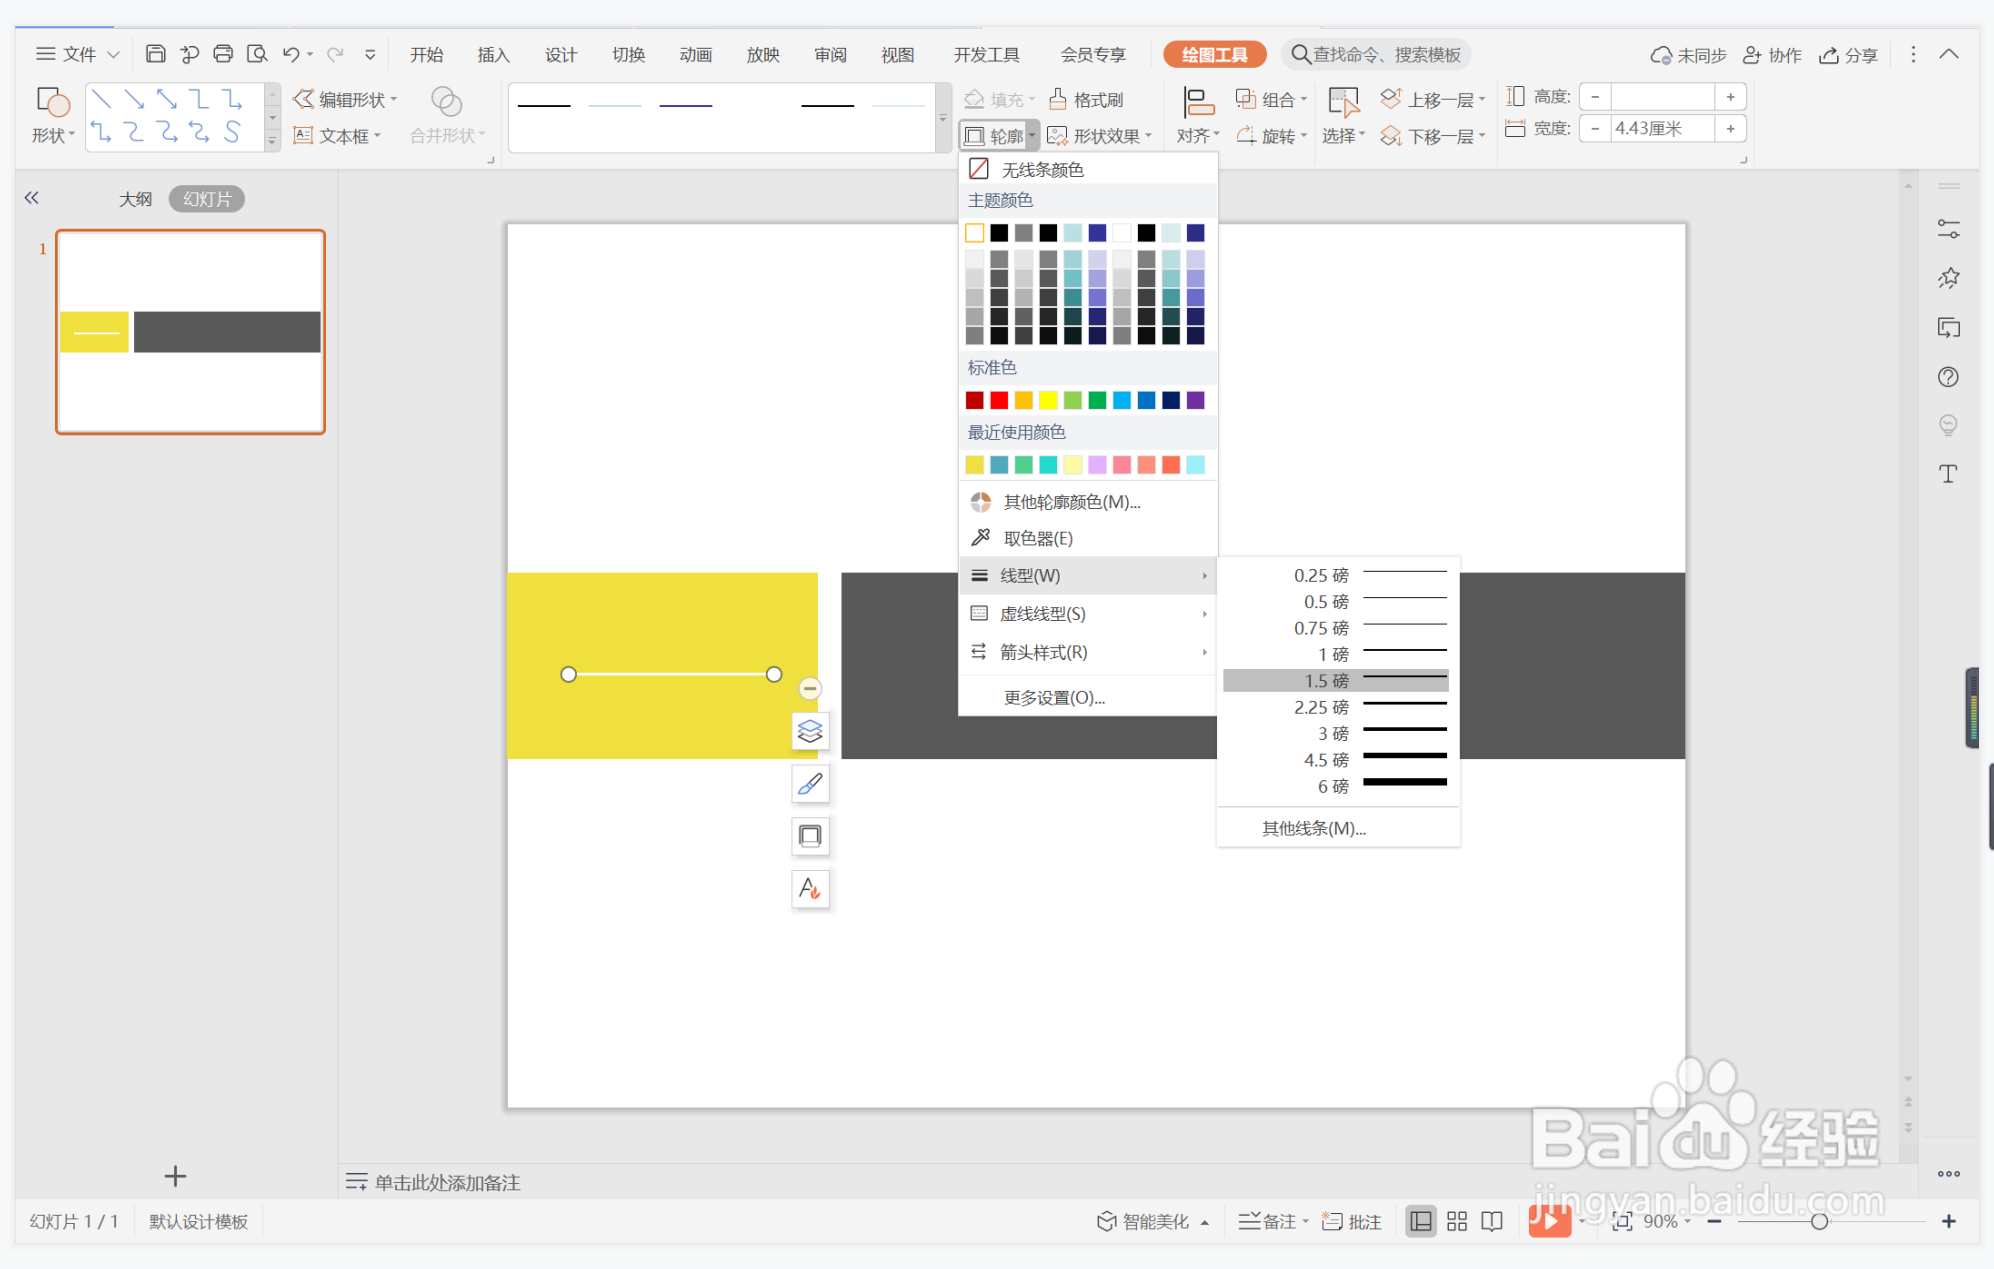The image size is (1994, 1269).
Task: Pick the recent yellow color swatch
Action: pyautogui.click(x=974, y=464)
